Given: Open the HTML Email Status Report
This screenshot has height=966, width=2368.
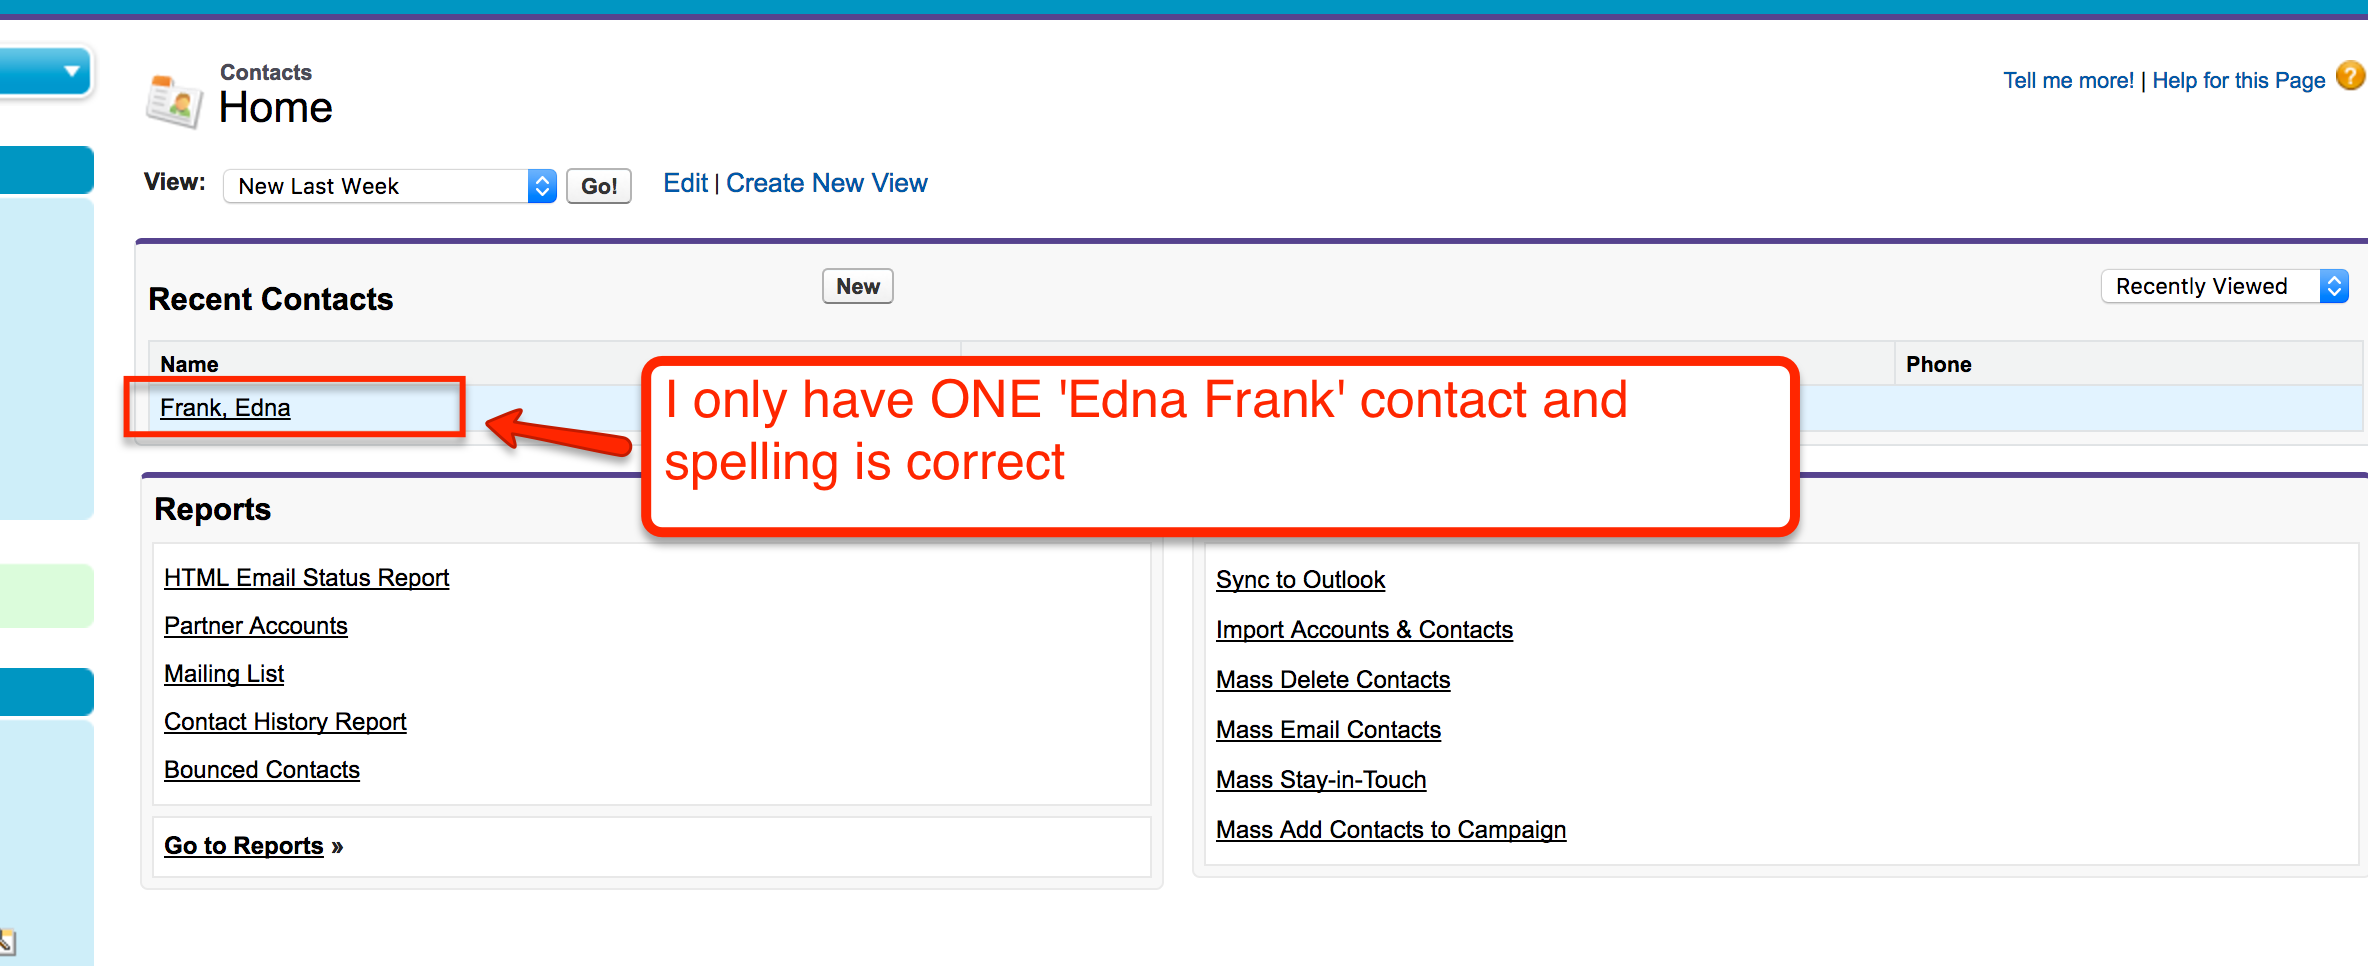Looking at the screenshot, I should point(306,578).
